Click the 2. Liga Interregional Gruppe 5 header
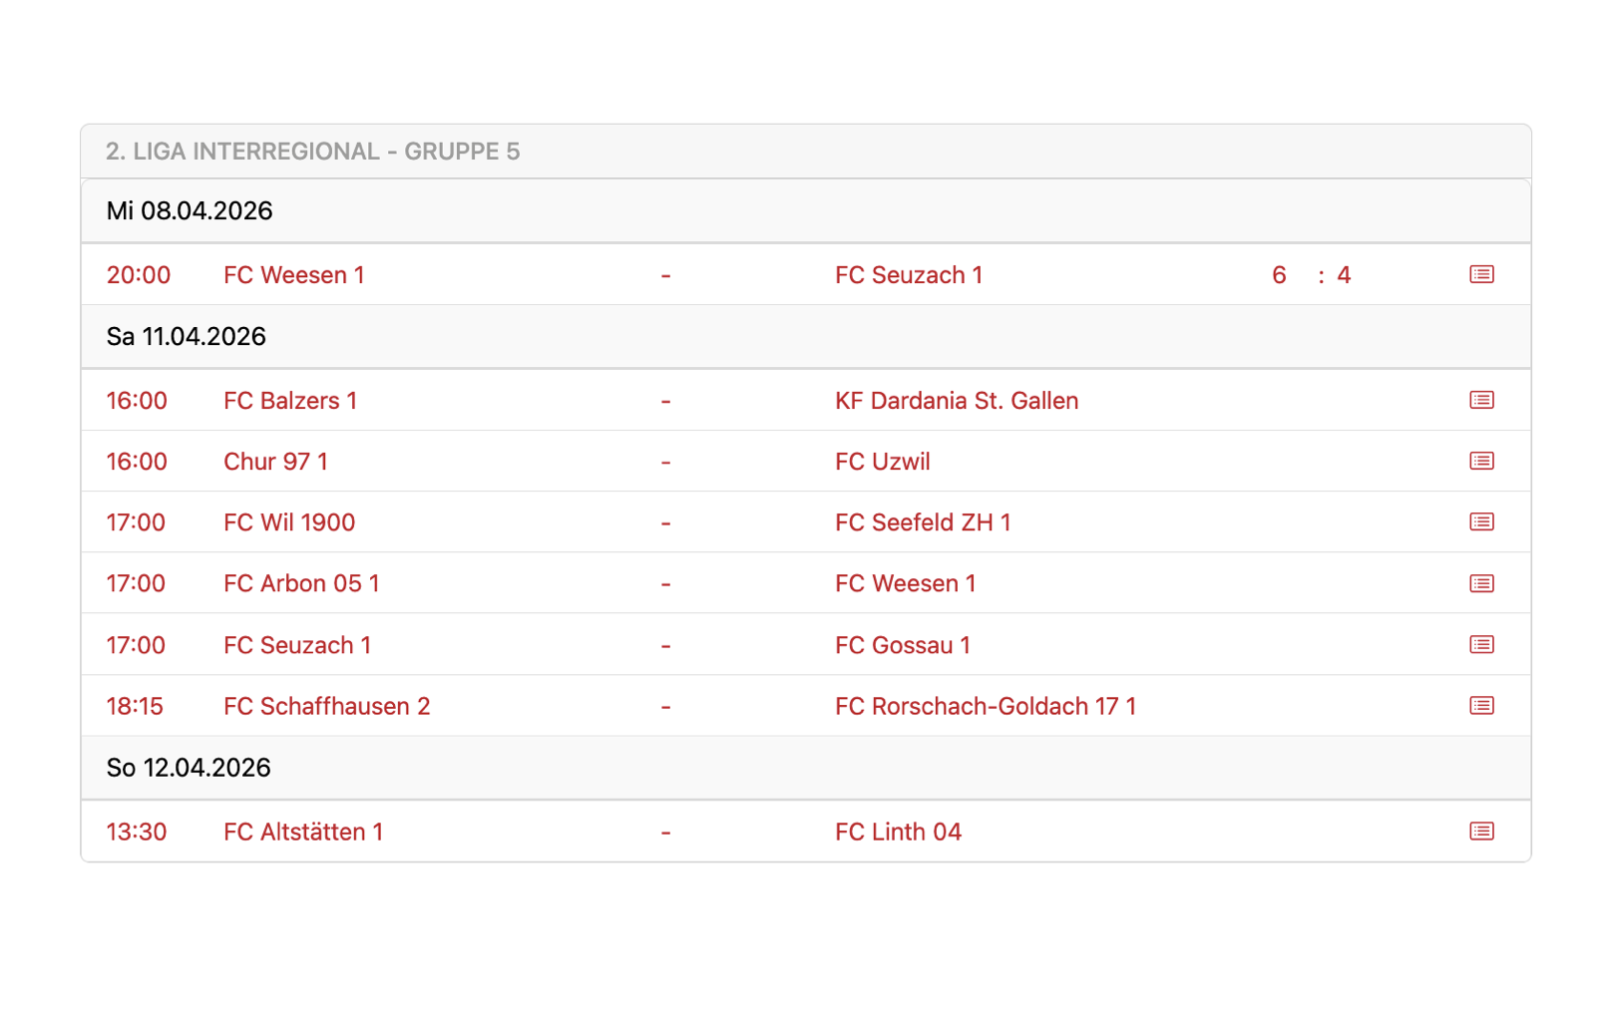The width and height of the screenshot is (1600, 1025). (x=312, y=152)
